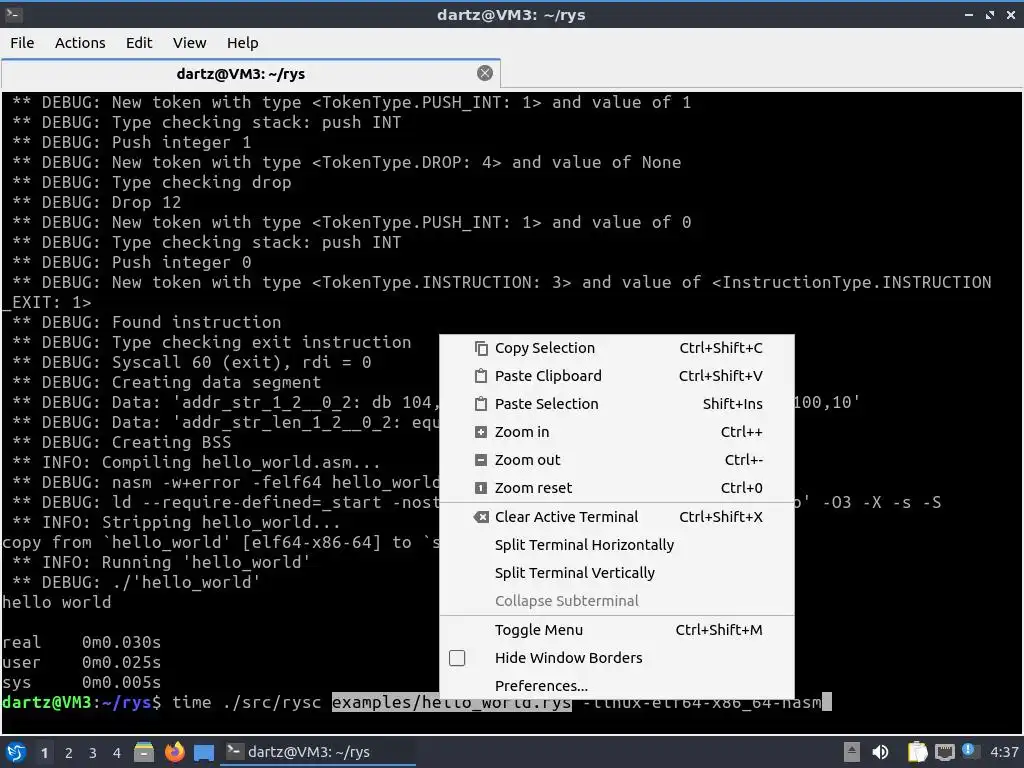Click the prompt text dartz@VM3:~/rys$
1024x768 pixels.
click(82, 703)
